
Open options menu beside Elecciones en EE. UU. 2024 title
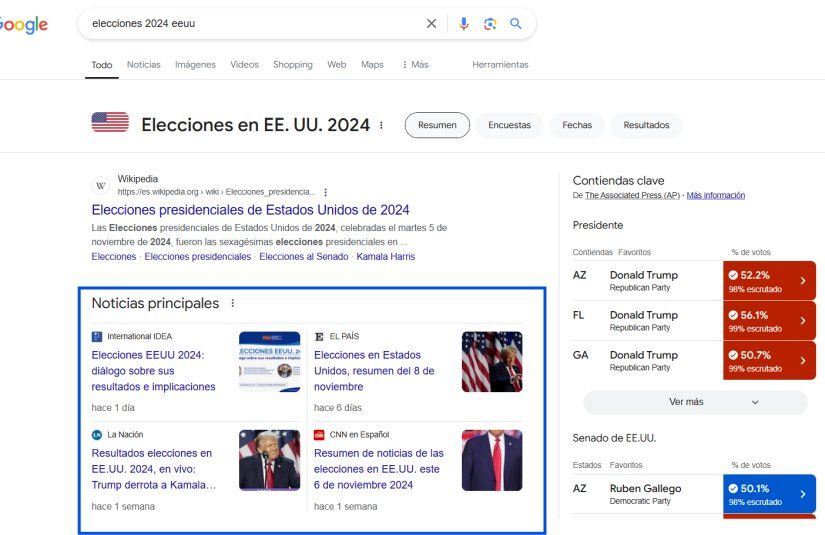[381, 125]
